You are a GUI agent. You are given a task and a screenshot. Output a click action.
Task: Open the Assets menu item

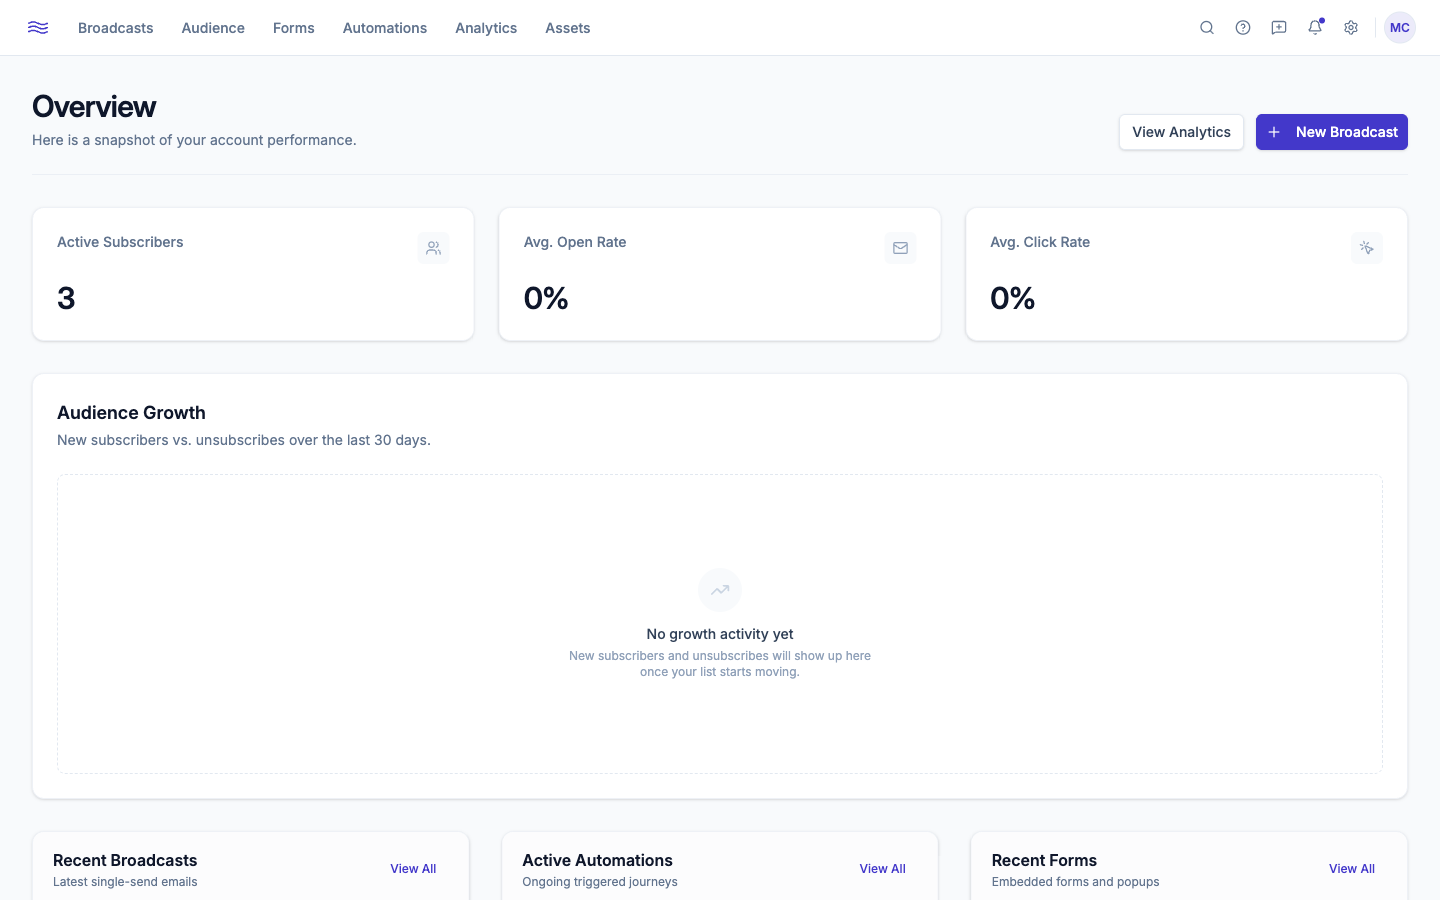tap(568, 28)
